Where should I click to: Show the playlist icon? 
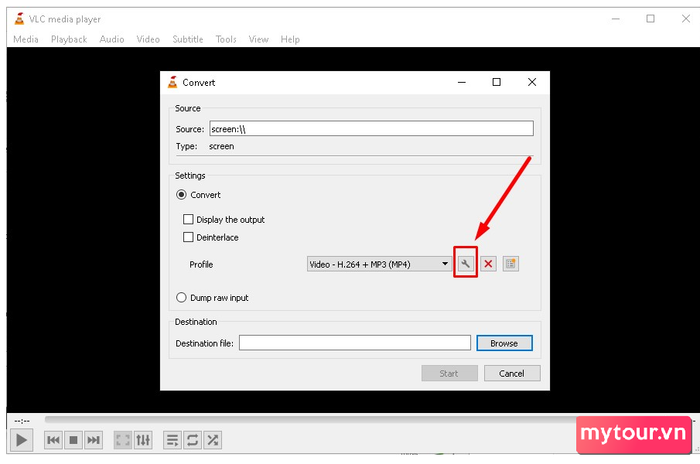172,440
